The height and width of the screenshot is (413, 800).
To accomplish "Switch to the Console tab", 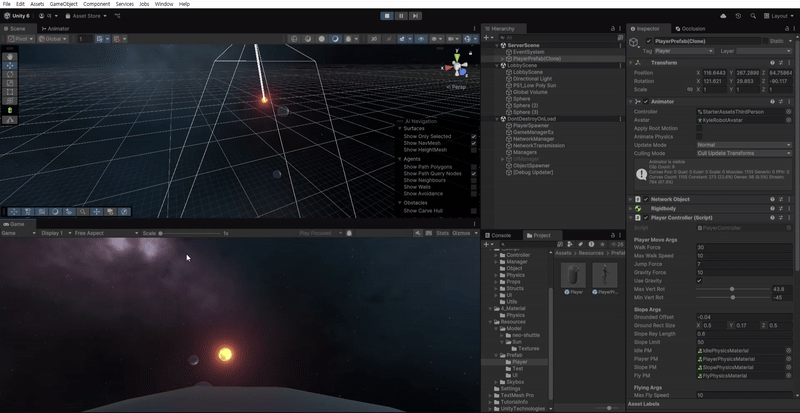I will coord(500,235).
